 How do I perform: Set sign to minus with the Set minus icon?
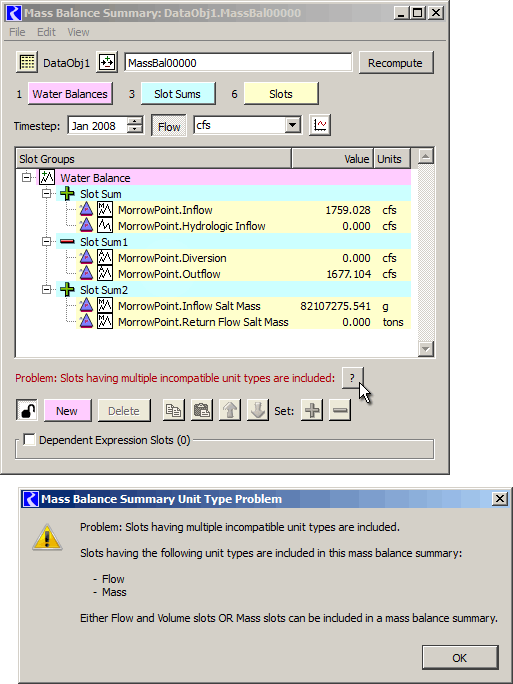340,410
